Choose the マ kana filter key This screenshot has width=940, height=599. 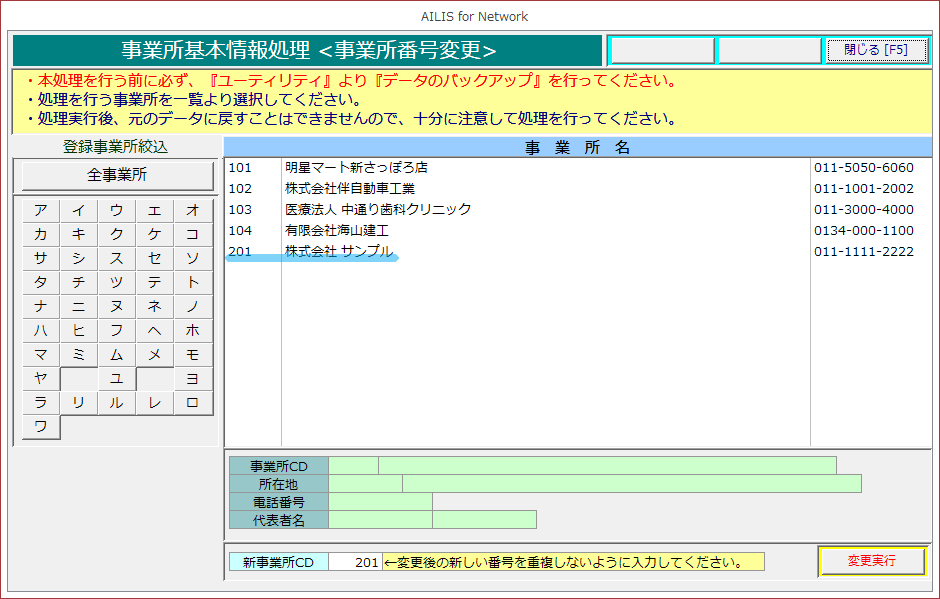pos(41,354)
